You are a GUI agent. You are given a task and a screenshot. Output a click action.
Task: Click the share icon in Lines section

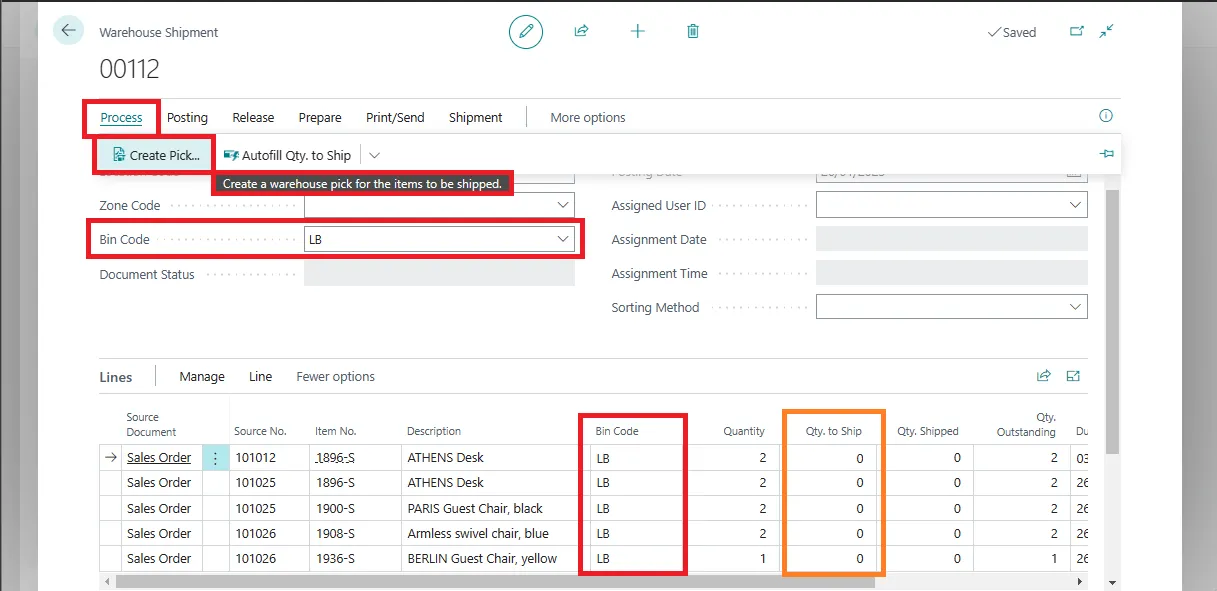(x=1044, y=376)
